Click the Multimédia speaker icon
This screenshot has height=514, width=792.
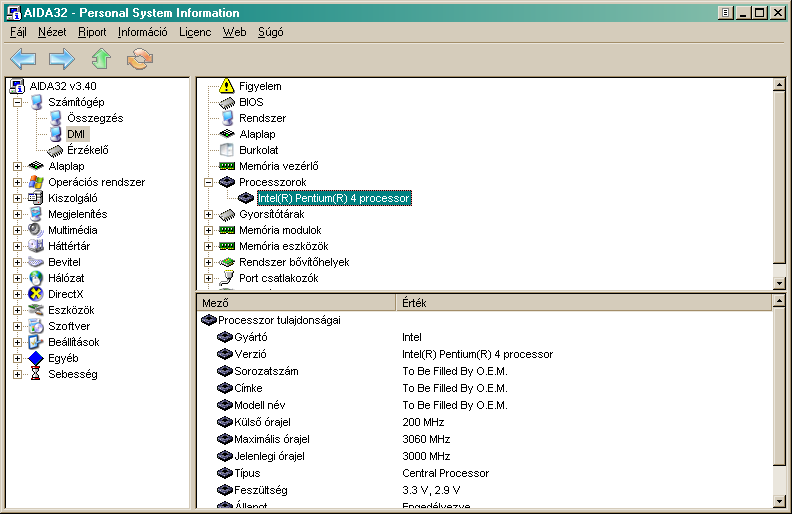pos(36,230)
